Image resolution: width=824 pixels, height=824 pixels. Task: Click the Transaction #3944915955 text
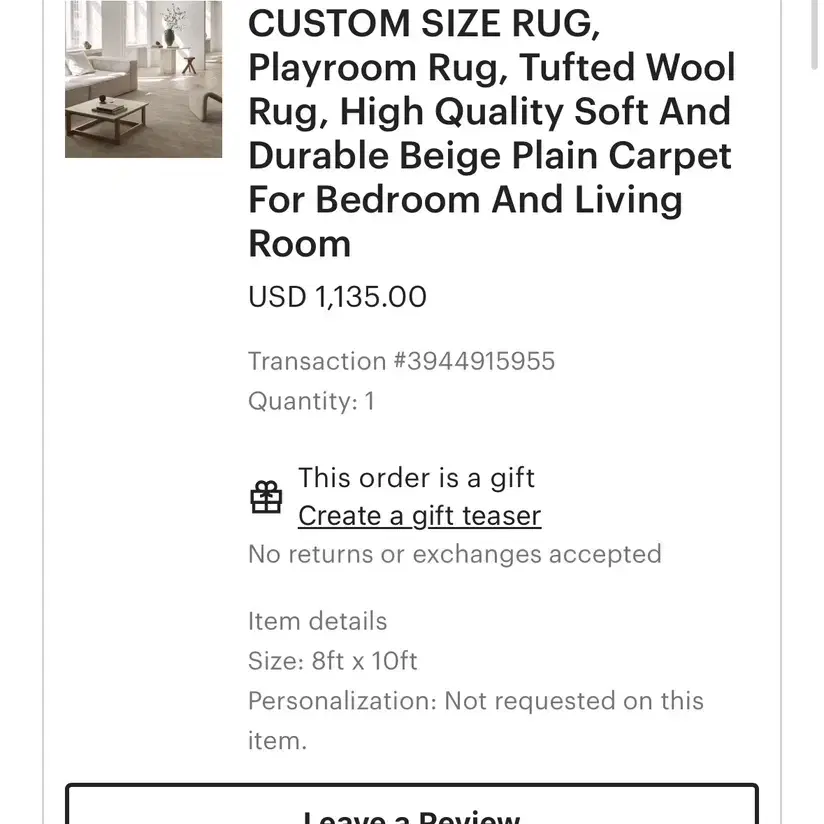(401, 361)
